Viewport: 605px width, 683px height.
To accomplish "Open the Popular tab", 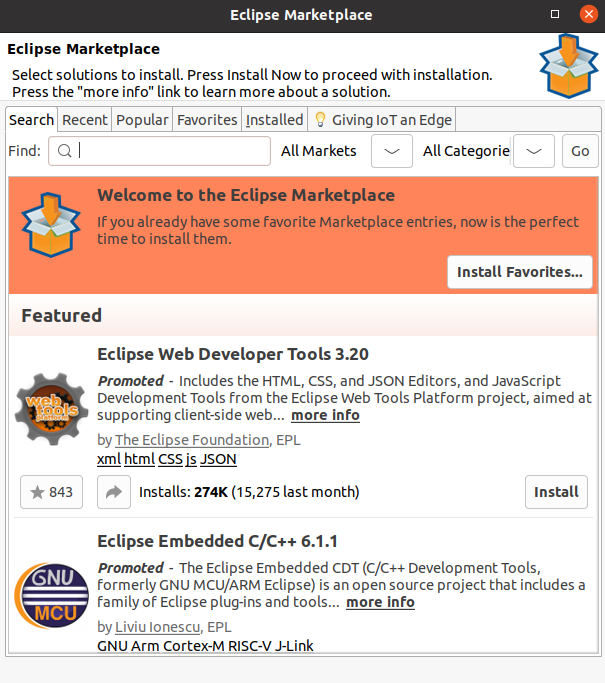I will click(142, 120).
